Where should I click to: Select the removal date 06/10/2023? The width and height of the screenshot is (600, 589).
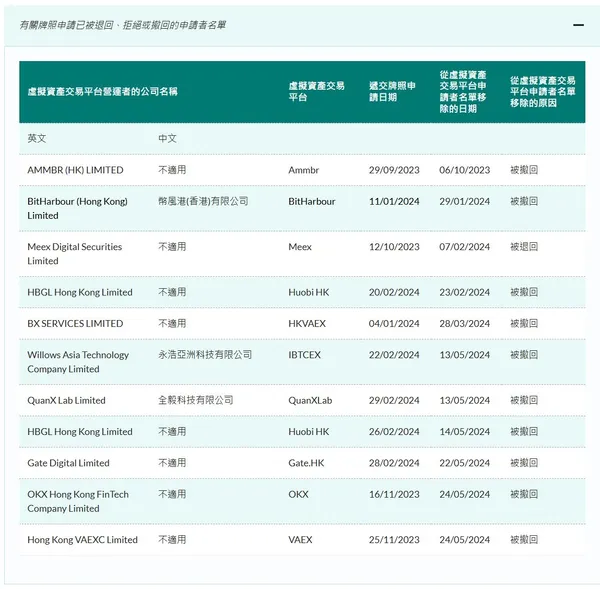[x=465, y=170]
